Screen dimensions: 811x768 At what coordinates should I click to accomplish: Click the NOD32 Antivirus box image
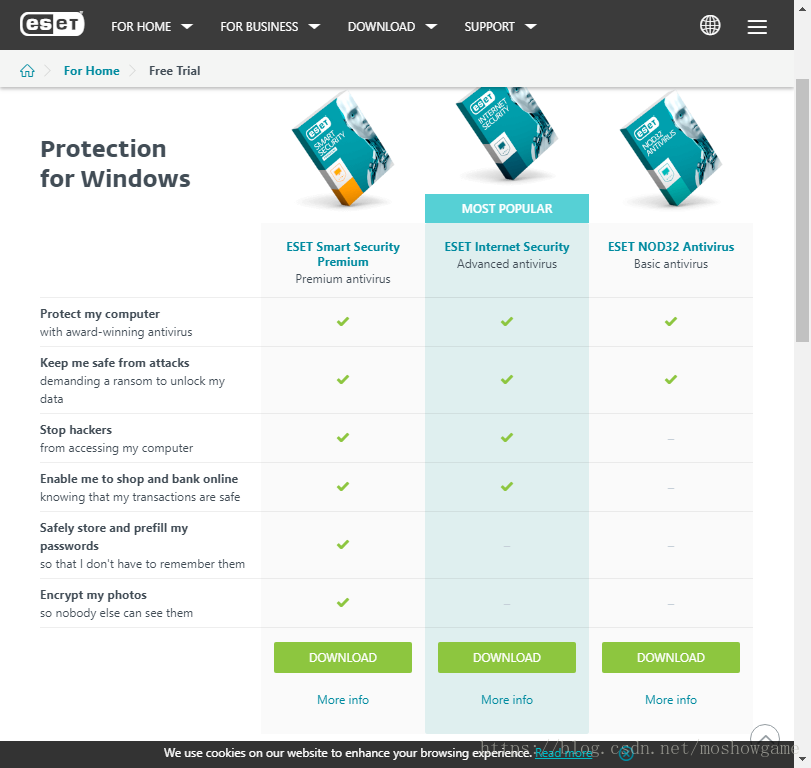click(x=671, y=149)
